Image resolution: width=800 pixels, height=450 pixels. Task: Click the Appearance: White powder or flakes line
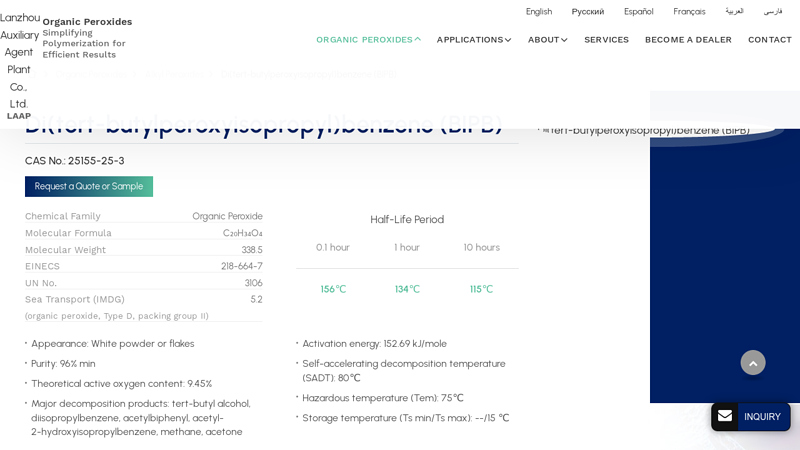click(x=113, y=344)
